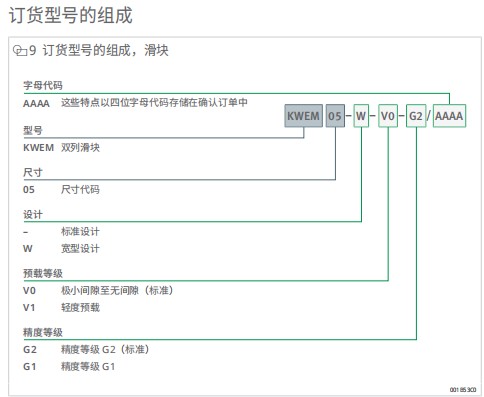Click the G2 code in the legend
Viewport: 484px width, 397px height.
[30, 350]
